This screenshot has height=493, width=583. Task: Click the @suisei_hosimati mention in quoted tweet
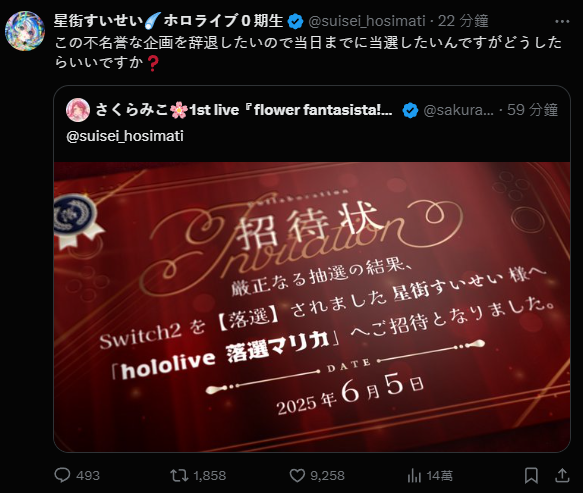pos(125,136)
